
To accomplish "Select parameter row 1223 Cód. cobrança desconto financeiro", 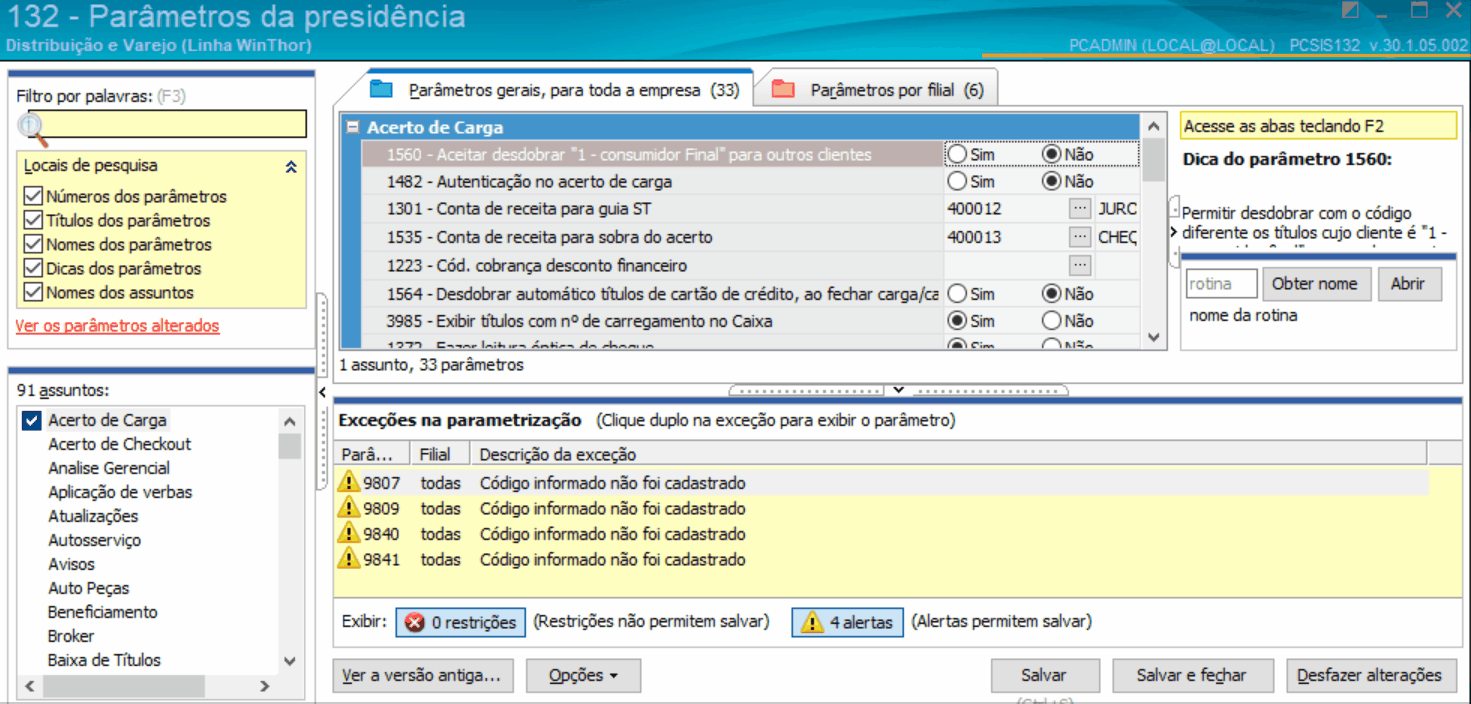I will tap(650, 265).
